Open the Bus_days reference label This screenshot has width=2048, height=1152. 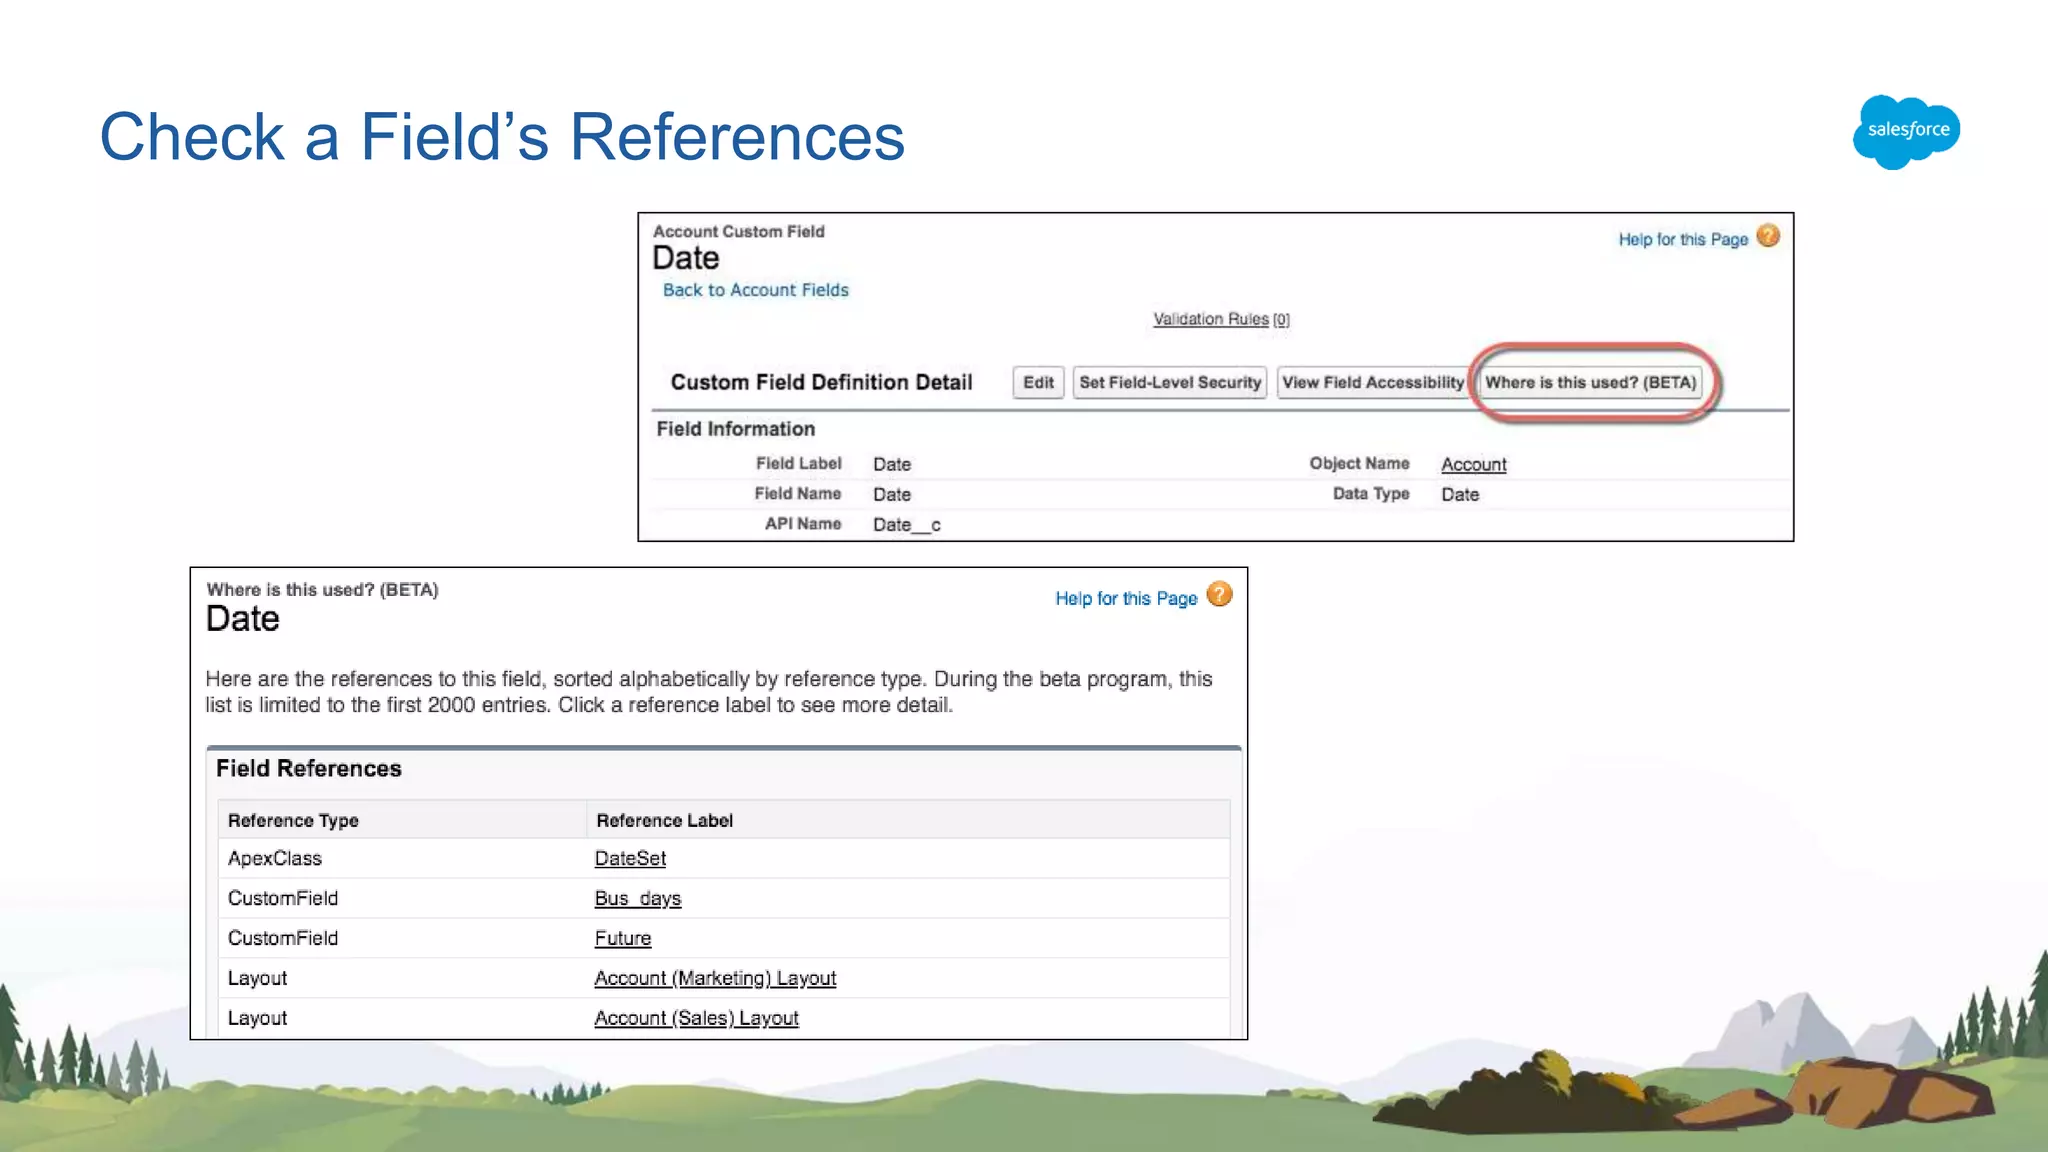(x=637, y=898)
